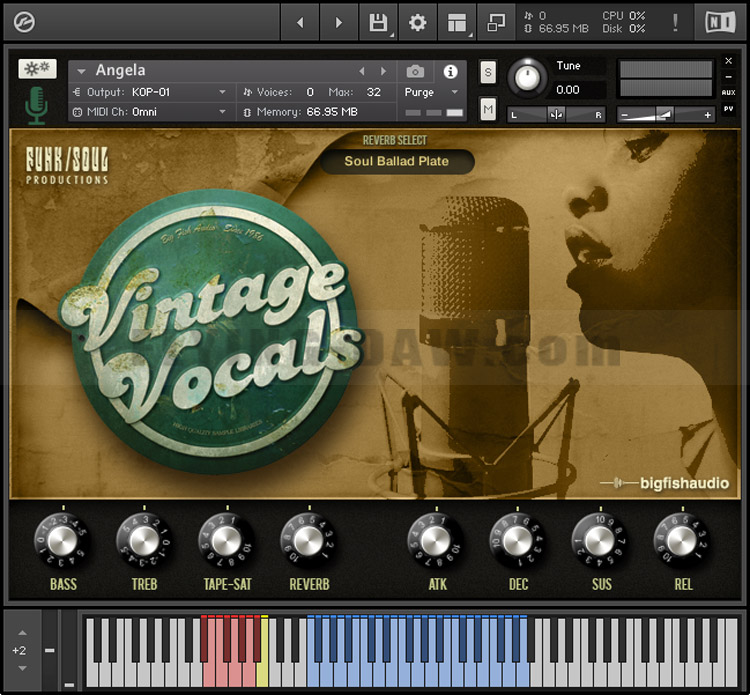Click the camera snapshot icon

pos(415,72)
